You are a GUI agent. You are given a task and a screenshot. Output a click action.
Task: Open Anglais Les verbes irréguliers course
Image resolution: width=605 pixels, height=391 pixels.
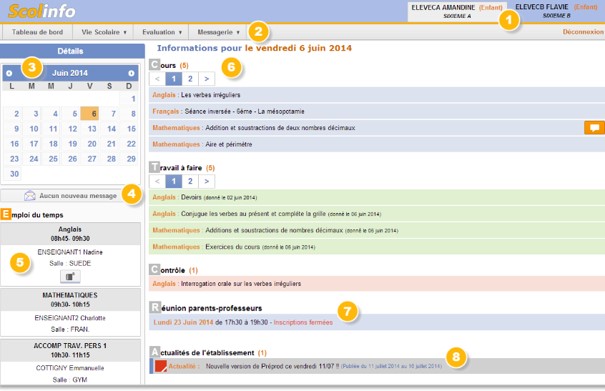pos(377,95)
